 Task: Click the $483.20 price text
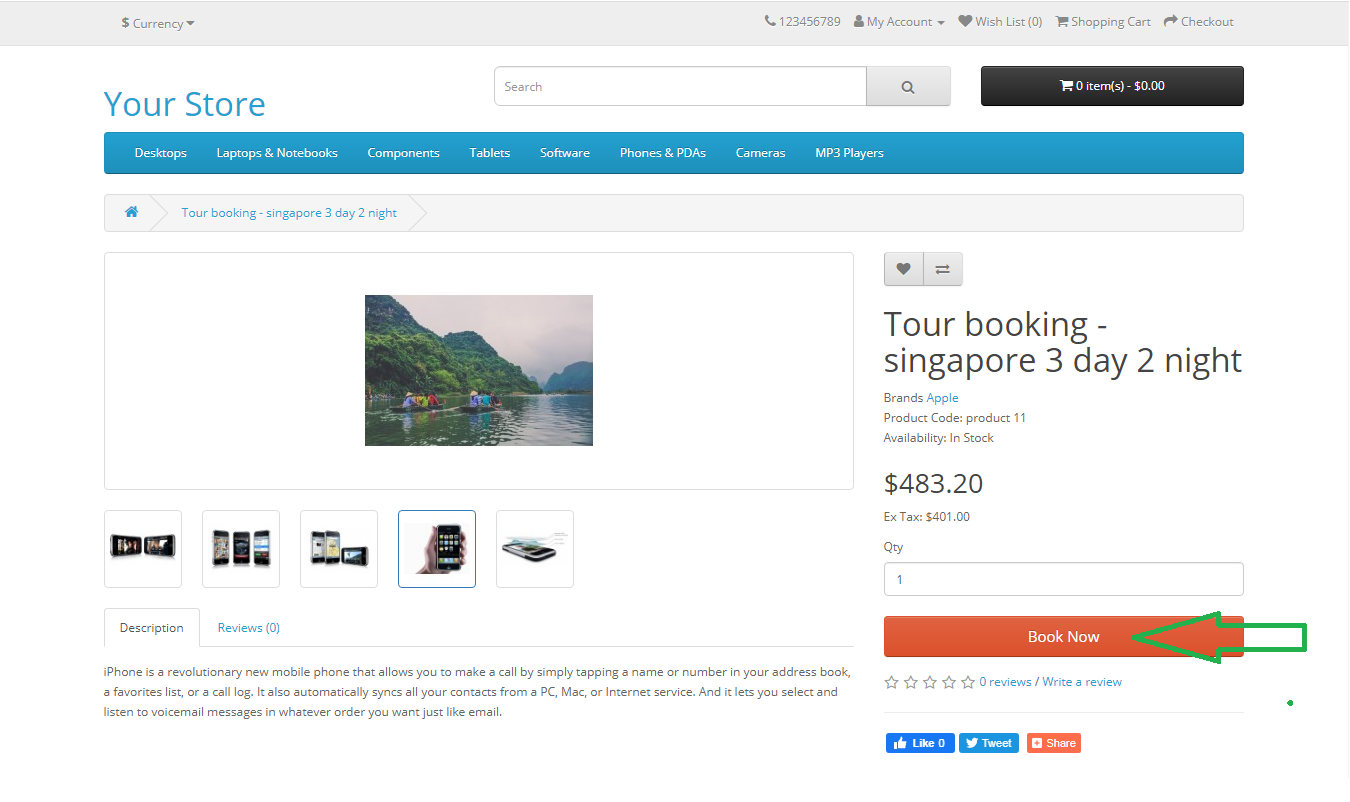(x=934, y=484)
